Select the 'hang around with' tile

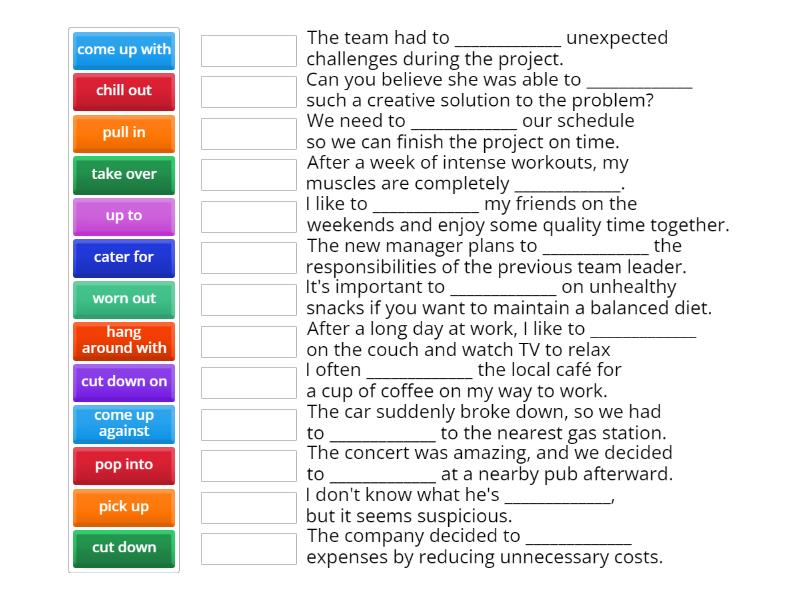click(123, 340)
